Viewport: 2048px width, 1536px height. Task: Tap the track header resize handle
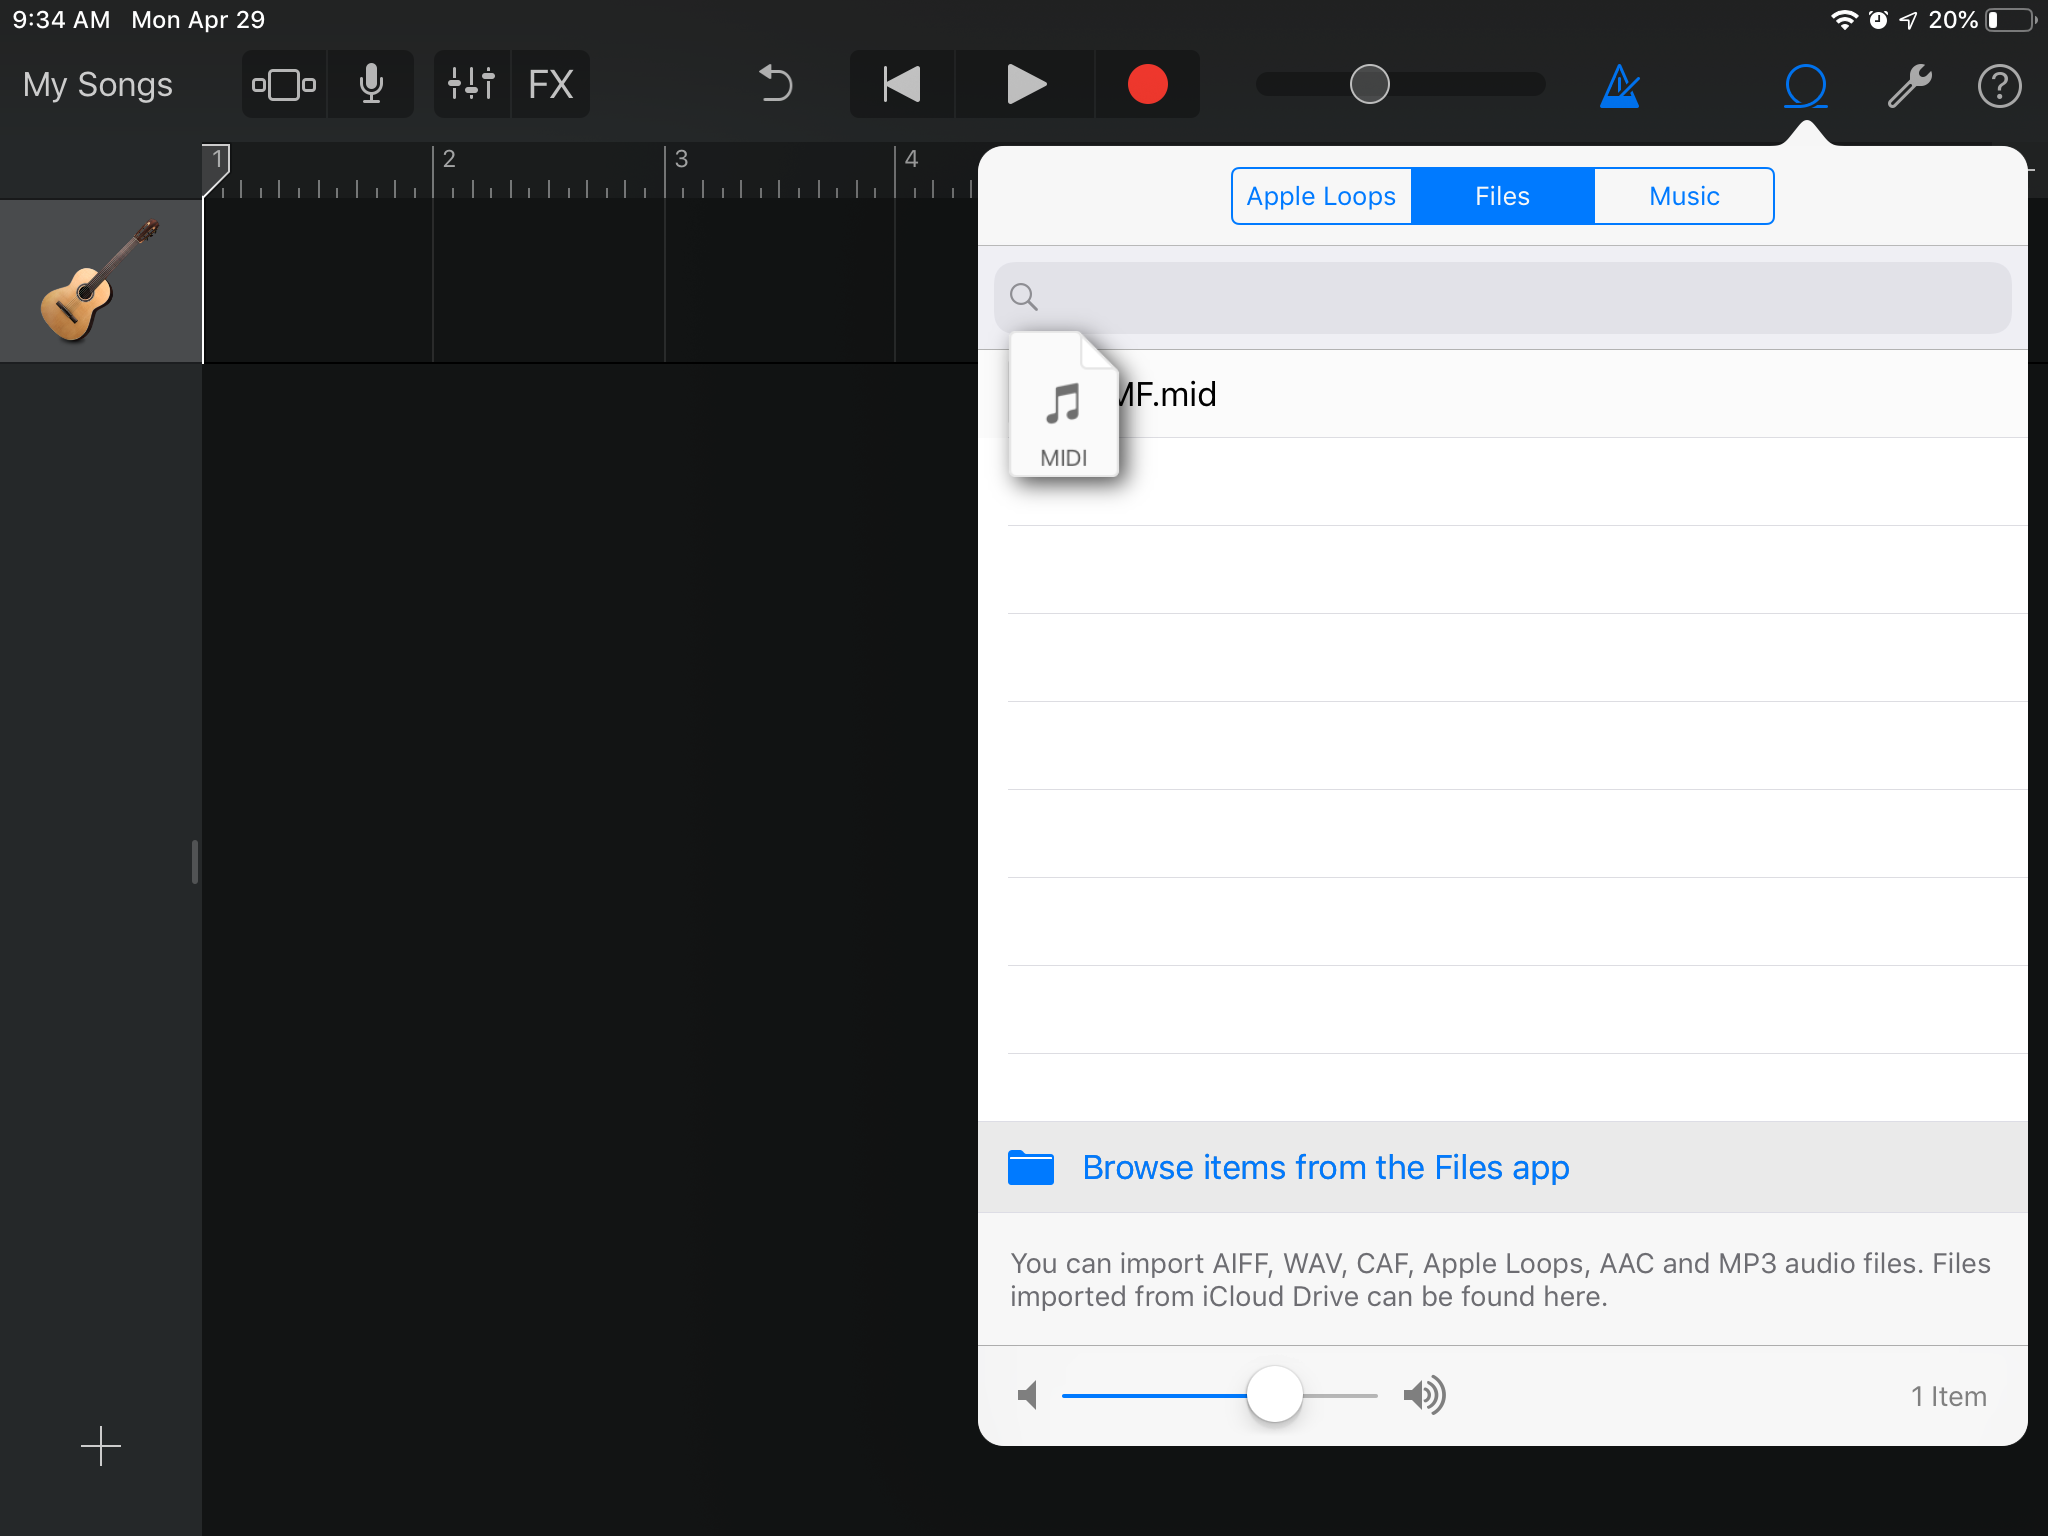[x=195, y=861]
